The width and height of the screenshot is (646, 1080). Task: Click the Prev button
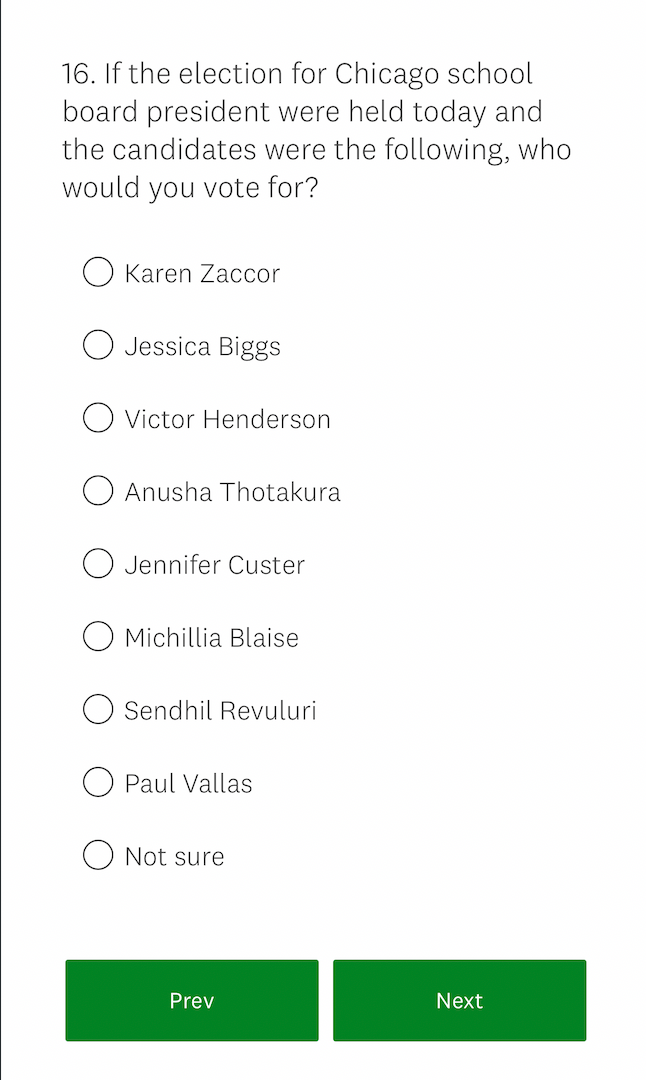(191, 1000)
